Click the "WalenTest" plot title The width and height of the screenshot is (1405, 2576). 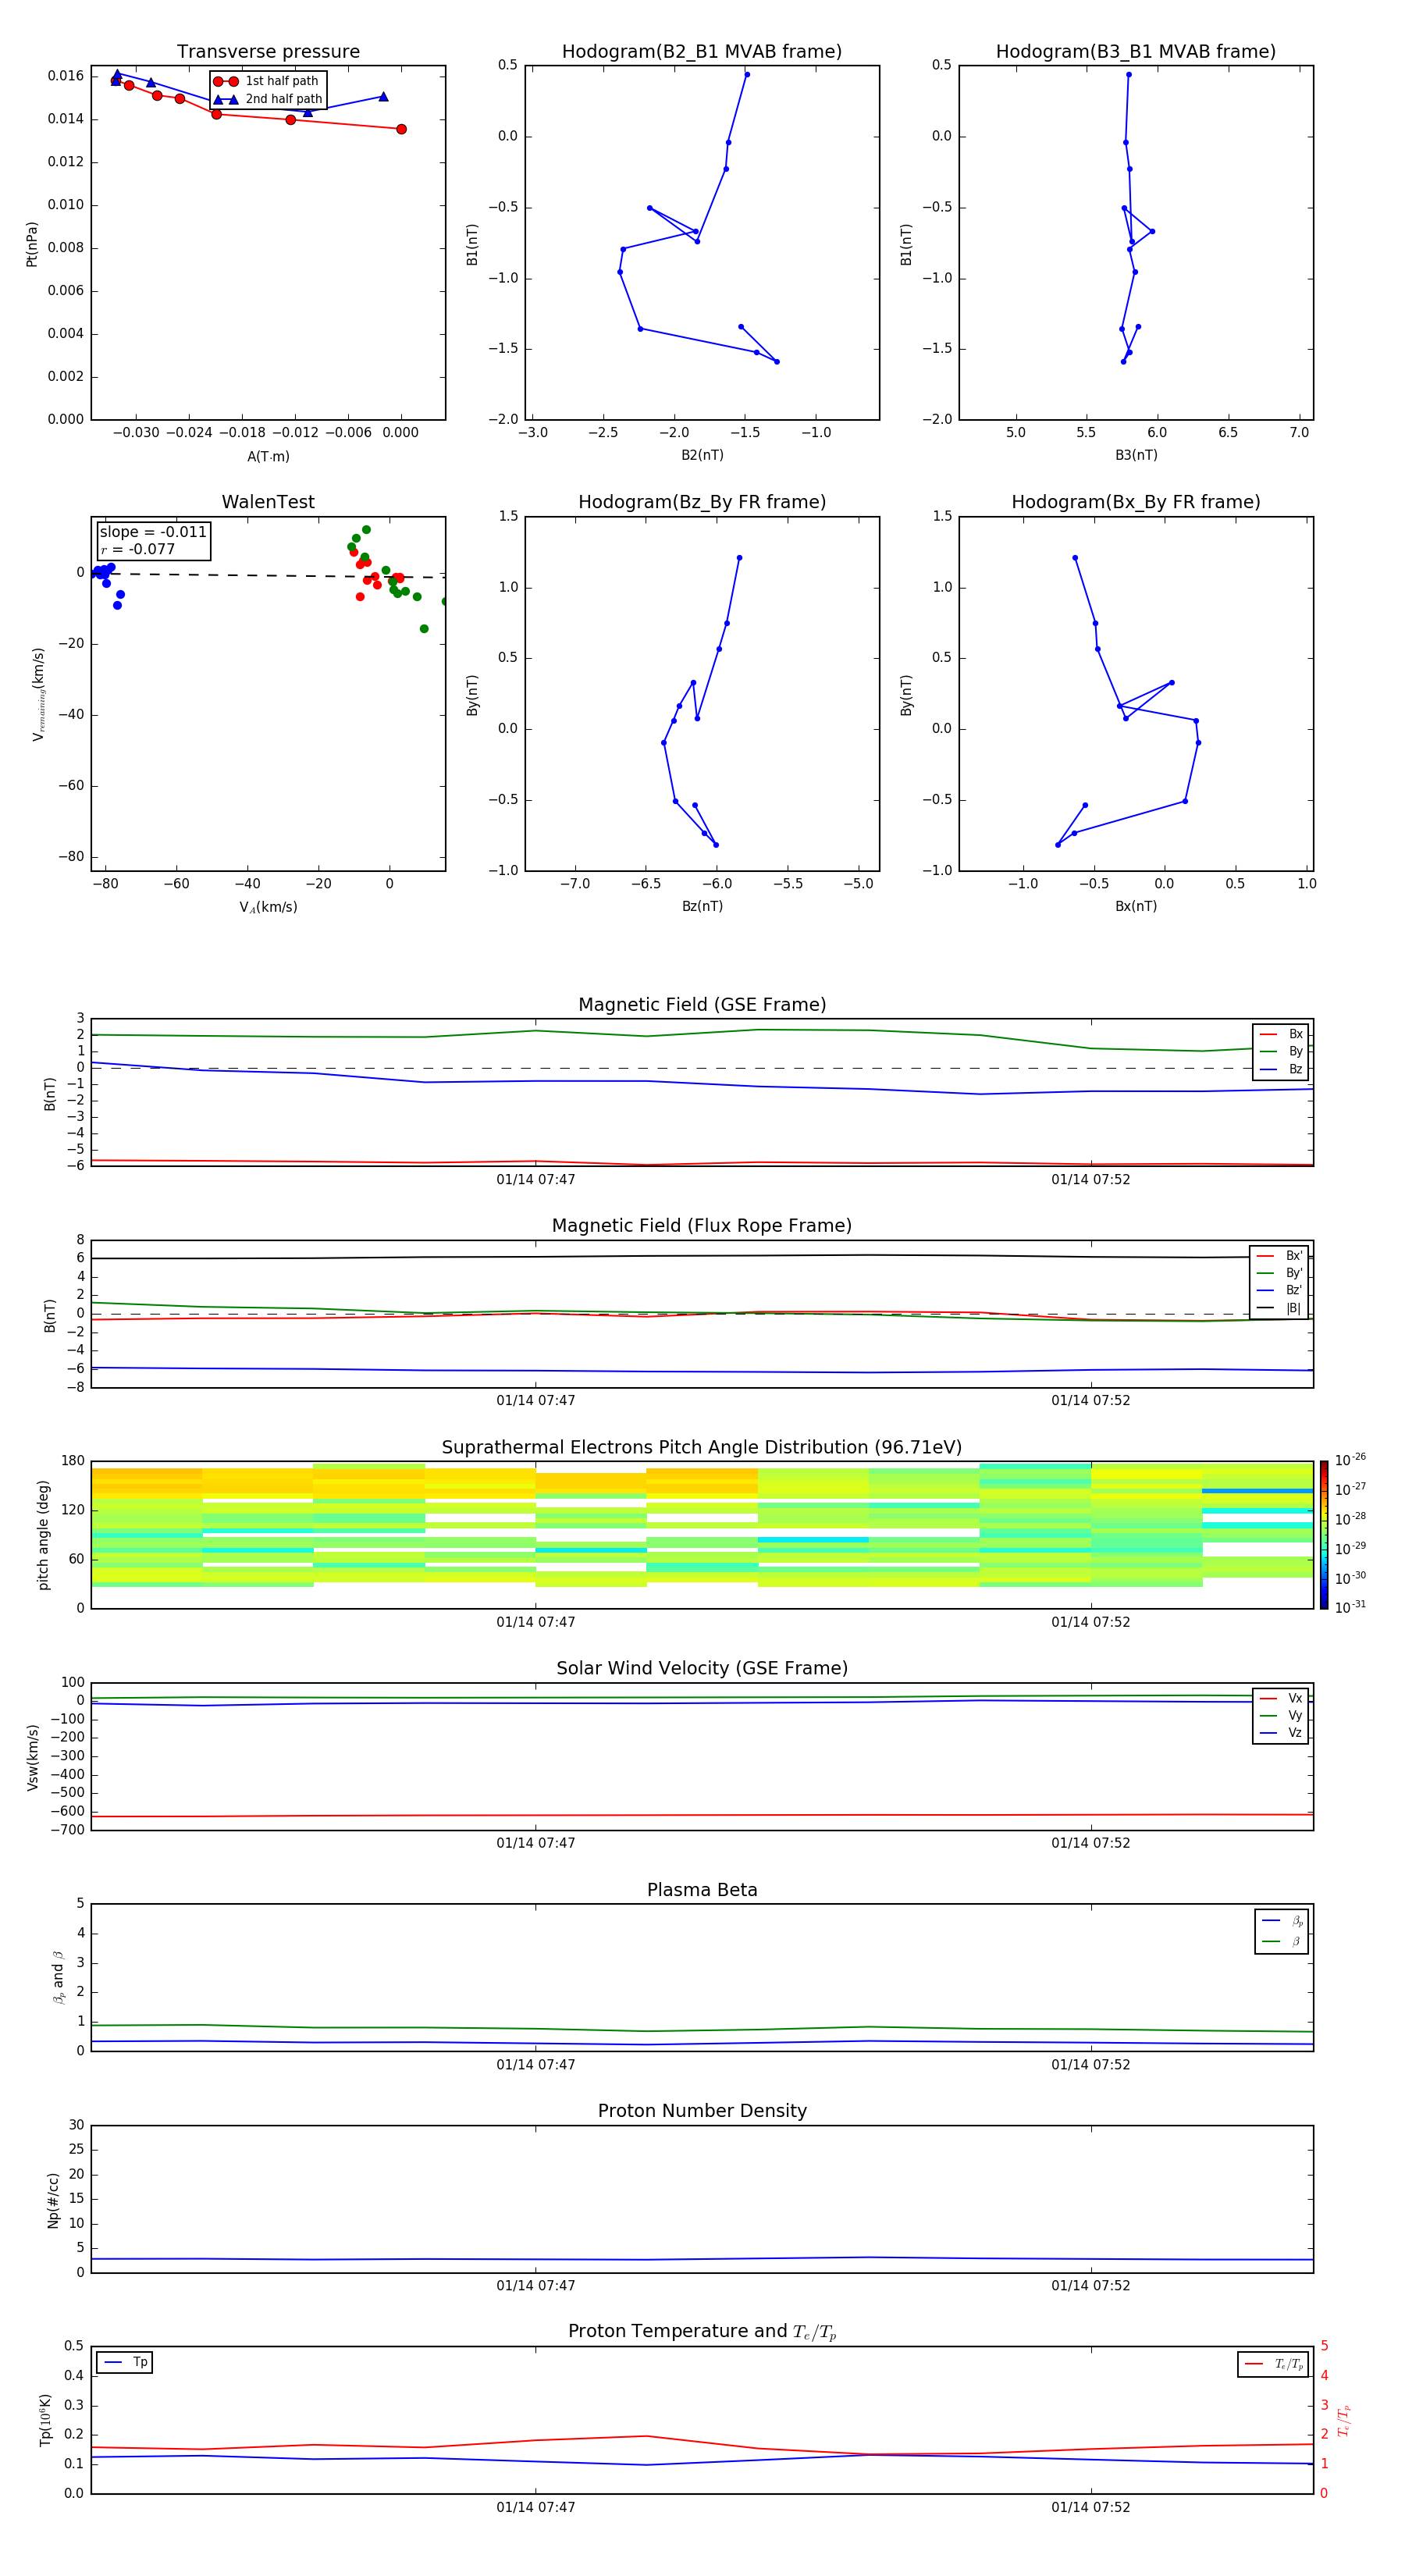pos(268,502)
